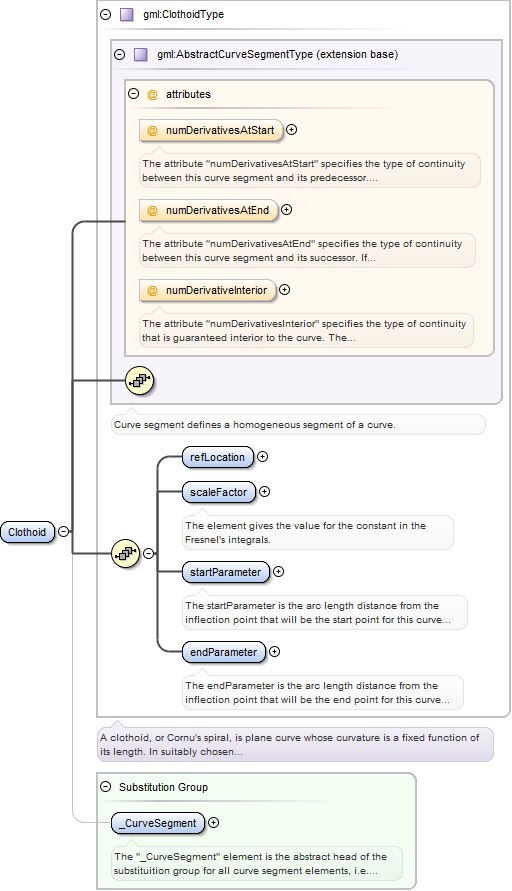The width and height of the screenshot is (512, 891).
Task: Expand the numDerivativesAtStart attribute
Action: pyautogui.click(x=291, y=130)
